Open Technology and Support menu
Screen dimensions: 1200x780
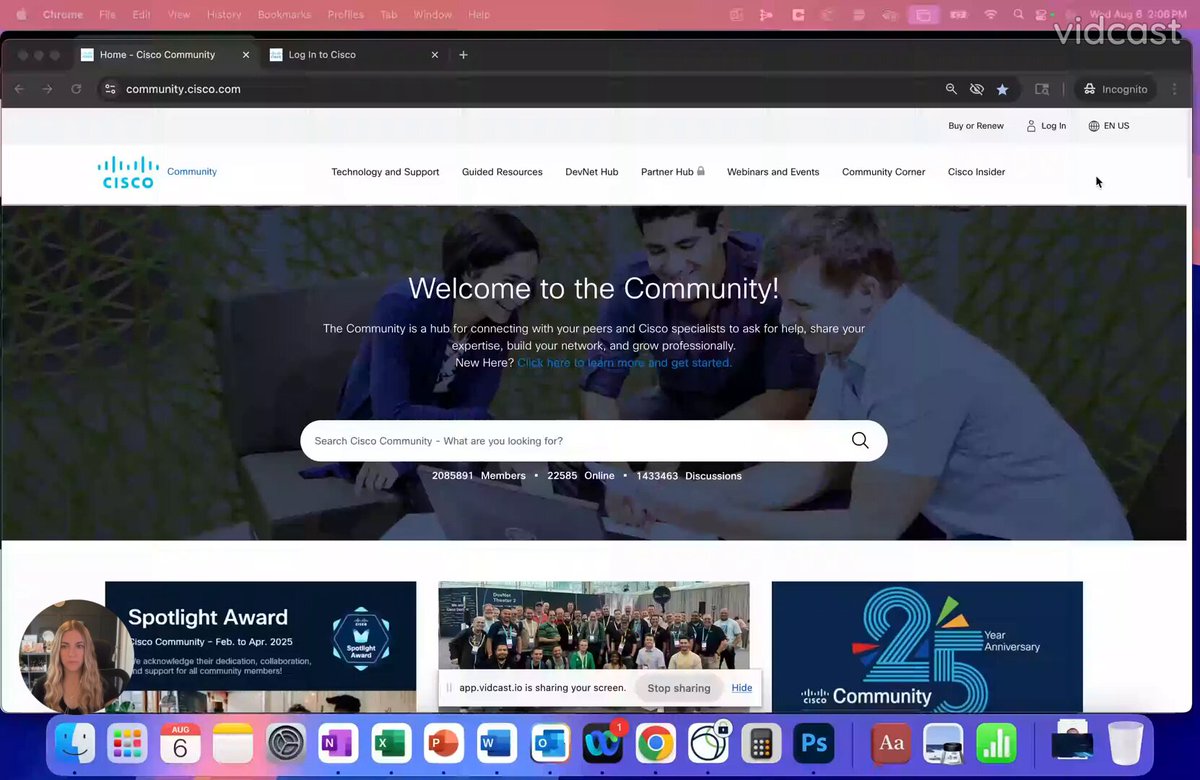385,172
